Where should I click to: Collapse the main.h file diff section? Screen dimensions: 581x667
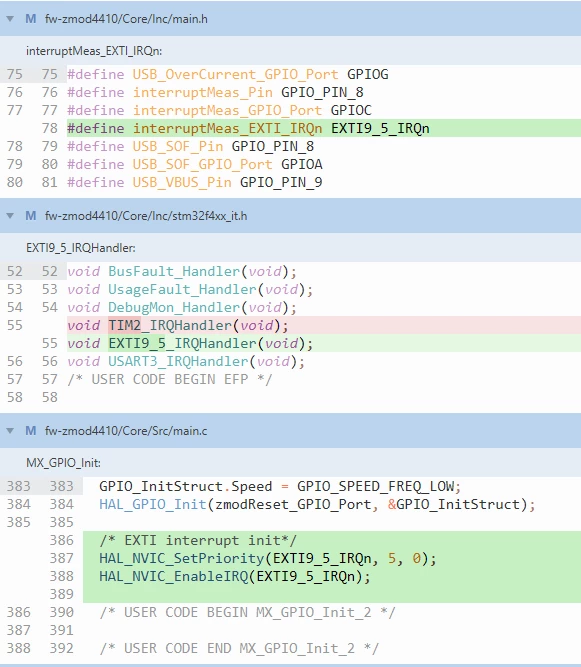(x=10, y=19)
